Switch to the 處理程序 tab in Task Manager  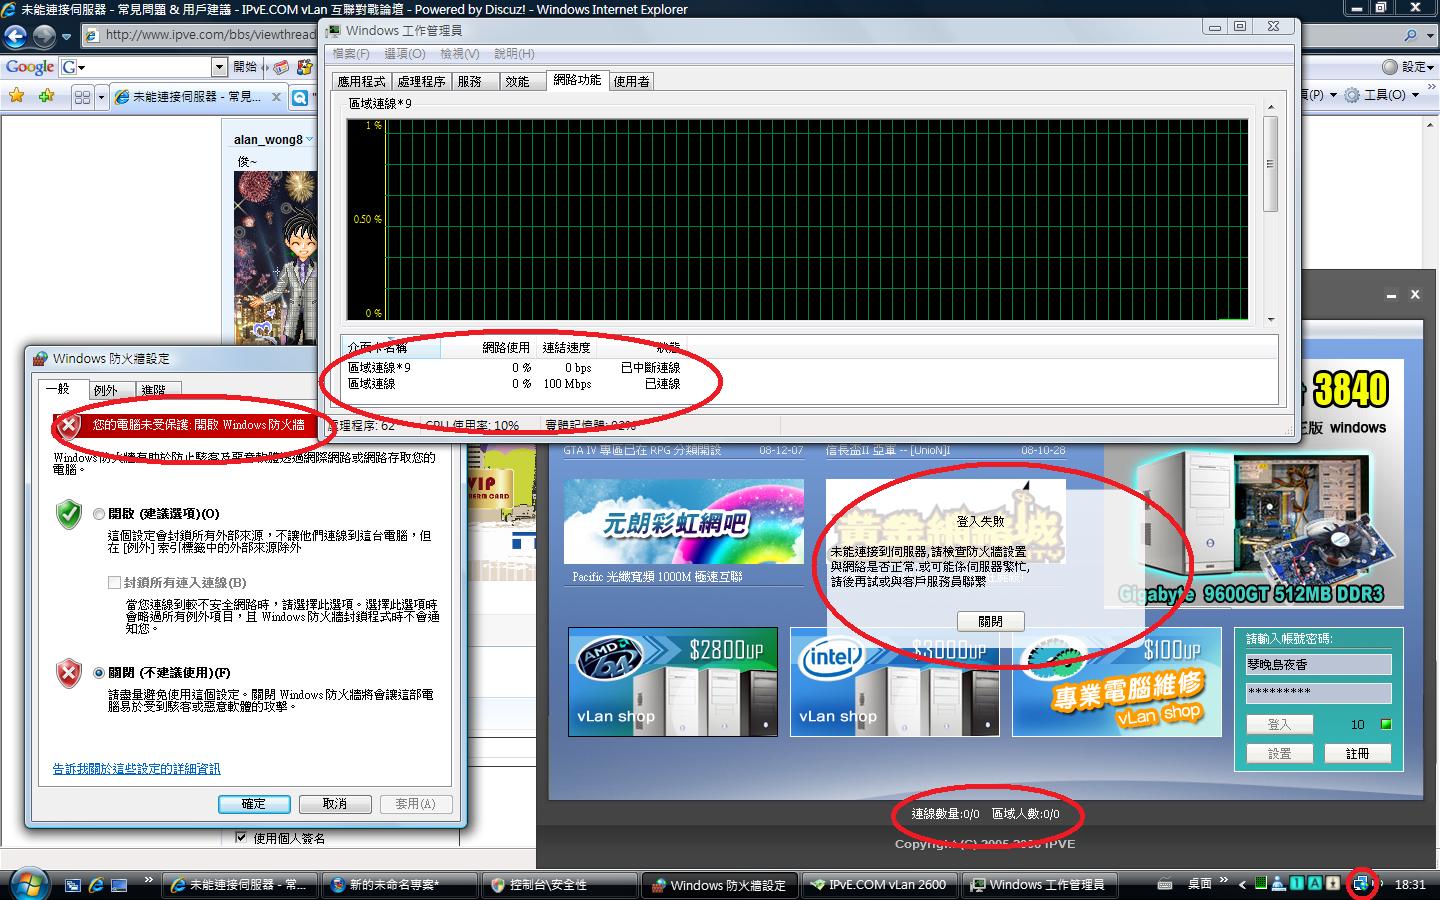[421, 81]
